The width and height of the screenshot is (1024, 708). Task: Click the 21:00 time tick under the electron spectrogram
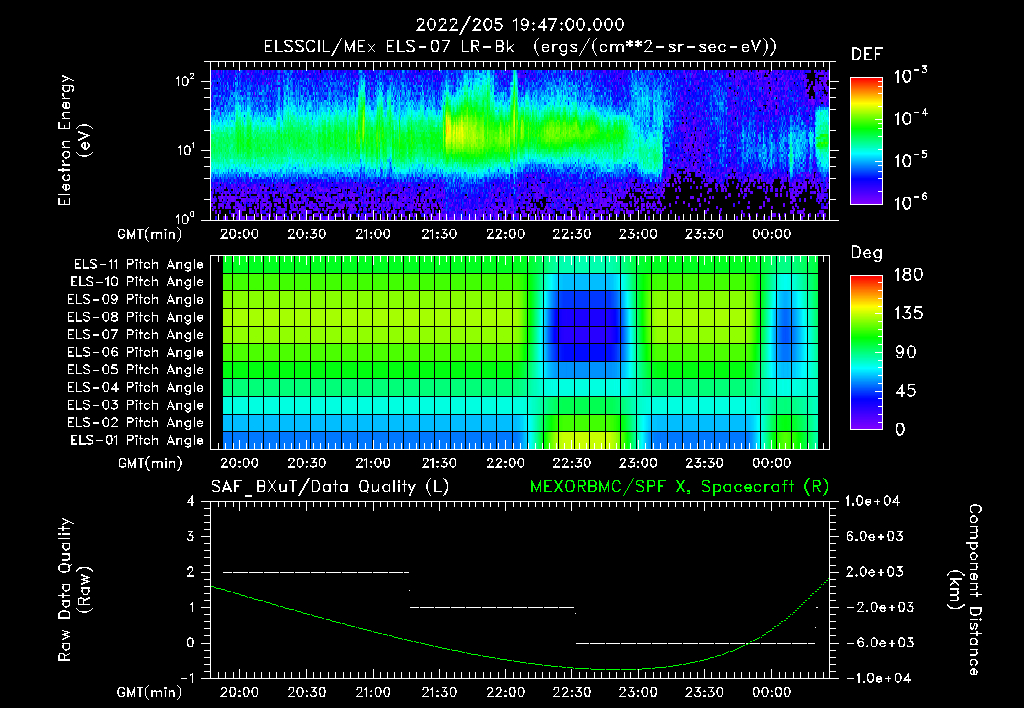coord(373,234)
